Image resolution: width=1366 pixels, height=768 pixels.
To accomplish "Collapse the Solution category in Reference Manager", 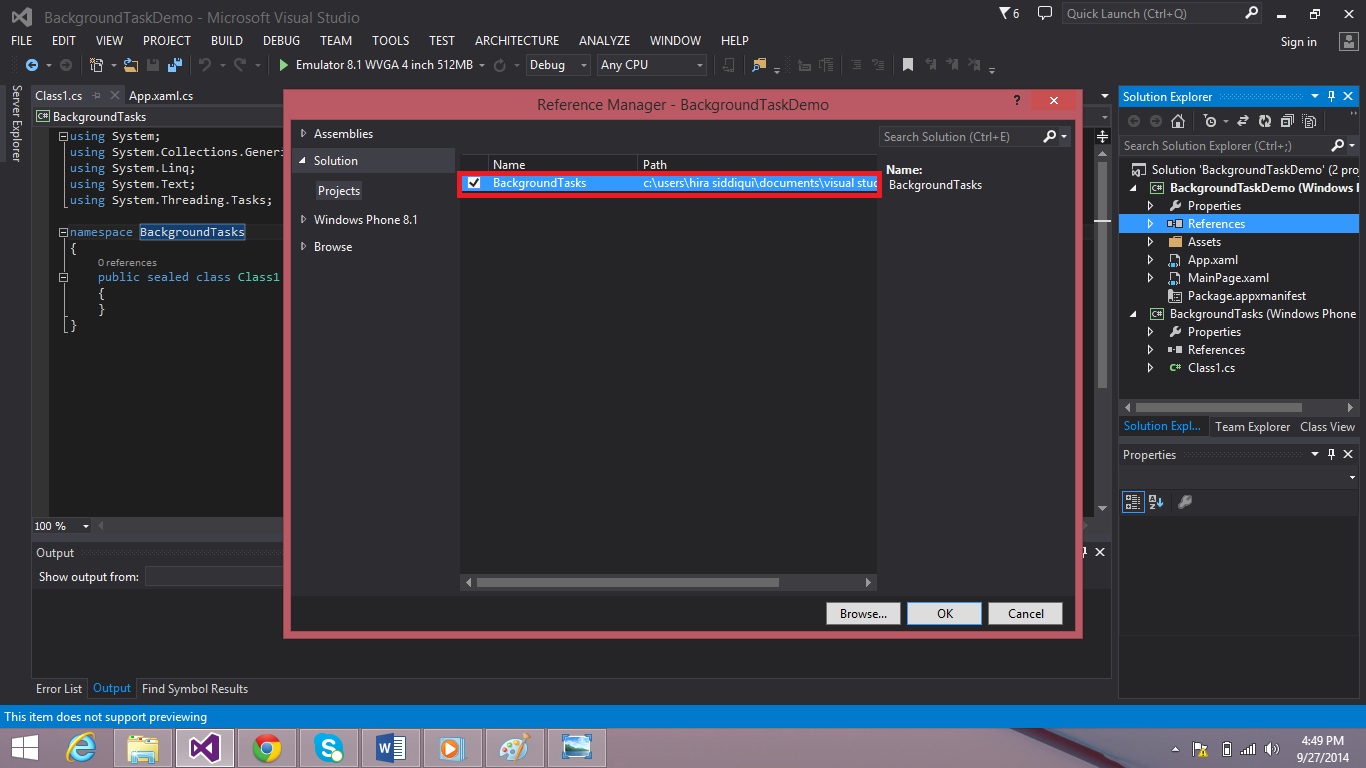I will pos(303,161).
